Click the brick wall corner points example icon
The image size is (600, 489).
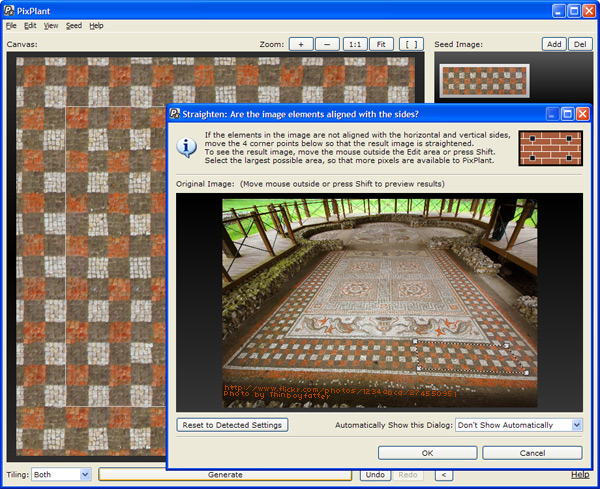pyautogui.click(x=551, y=148)
